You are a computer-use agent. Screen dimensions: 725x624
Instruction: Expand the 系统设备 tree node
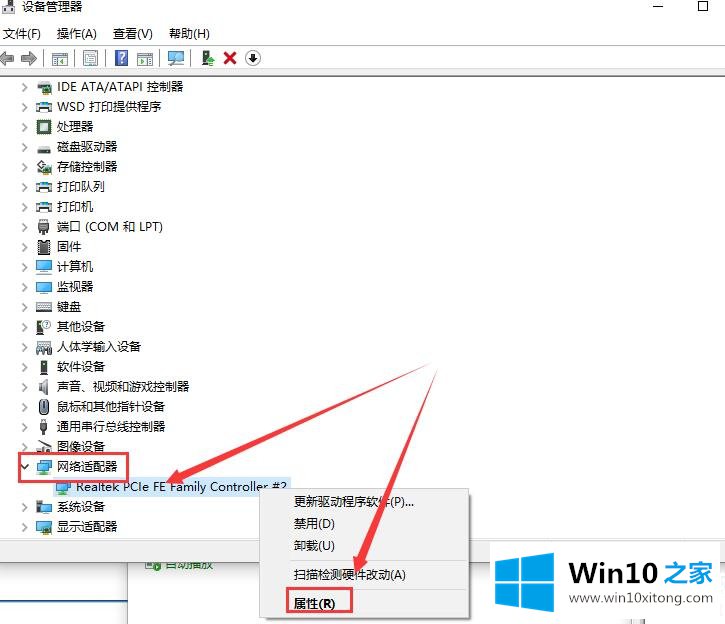25,507
